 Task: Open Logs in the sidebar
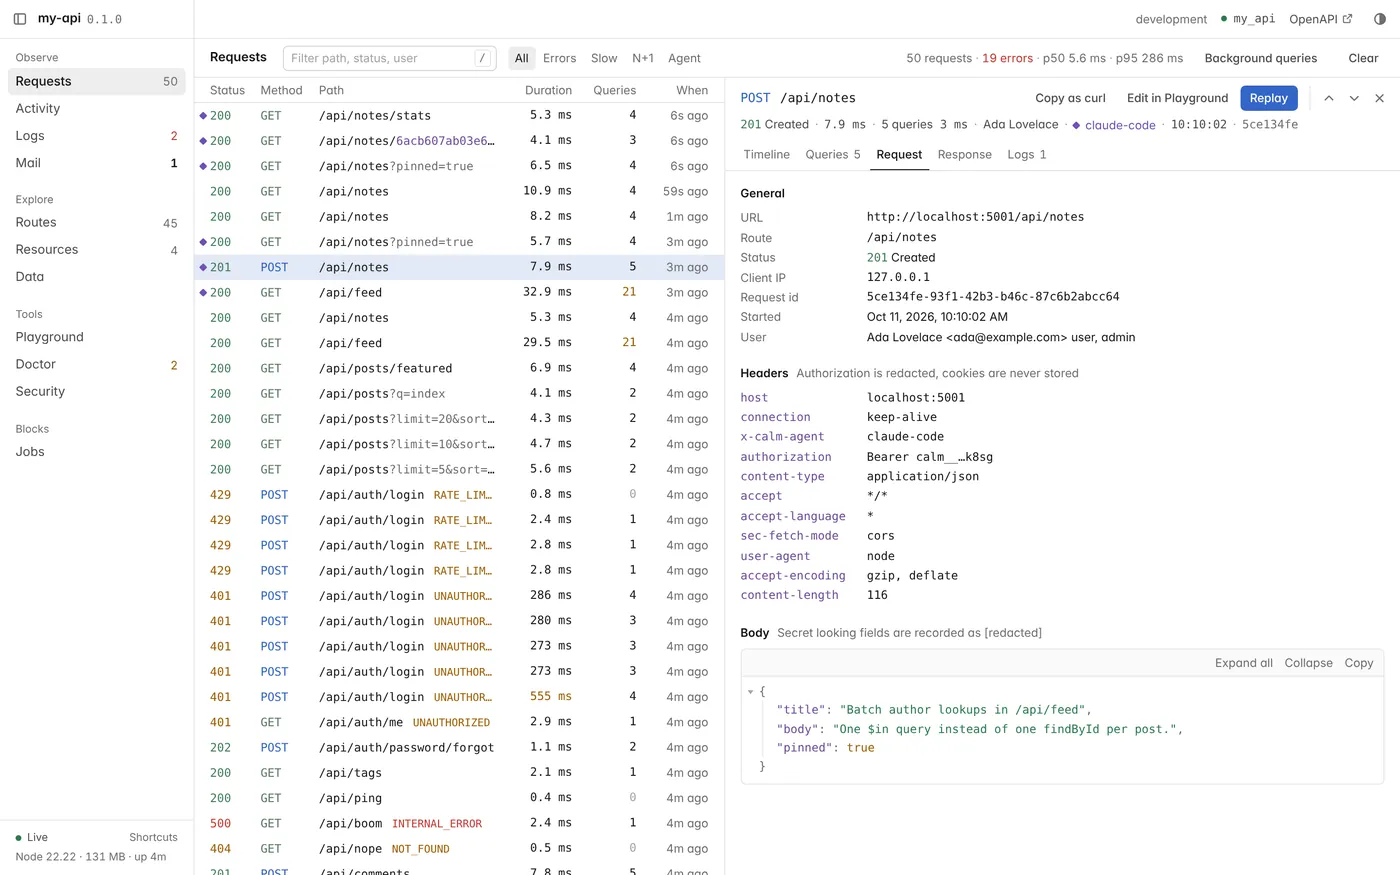point(97,135)
